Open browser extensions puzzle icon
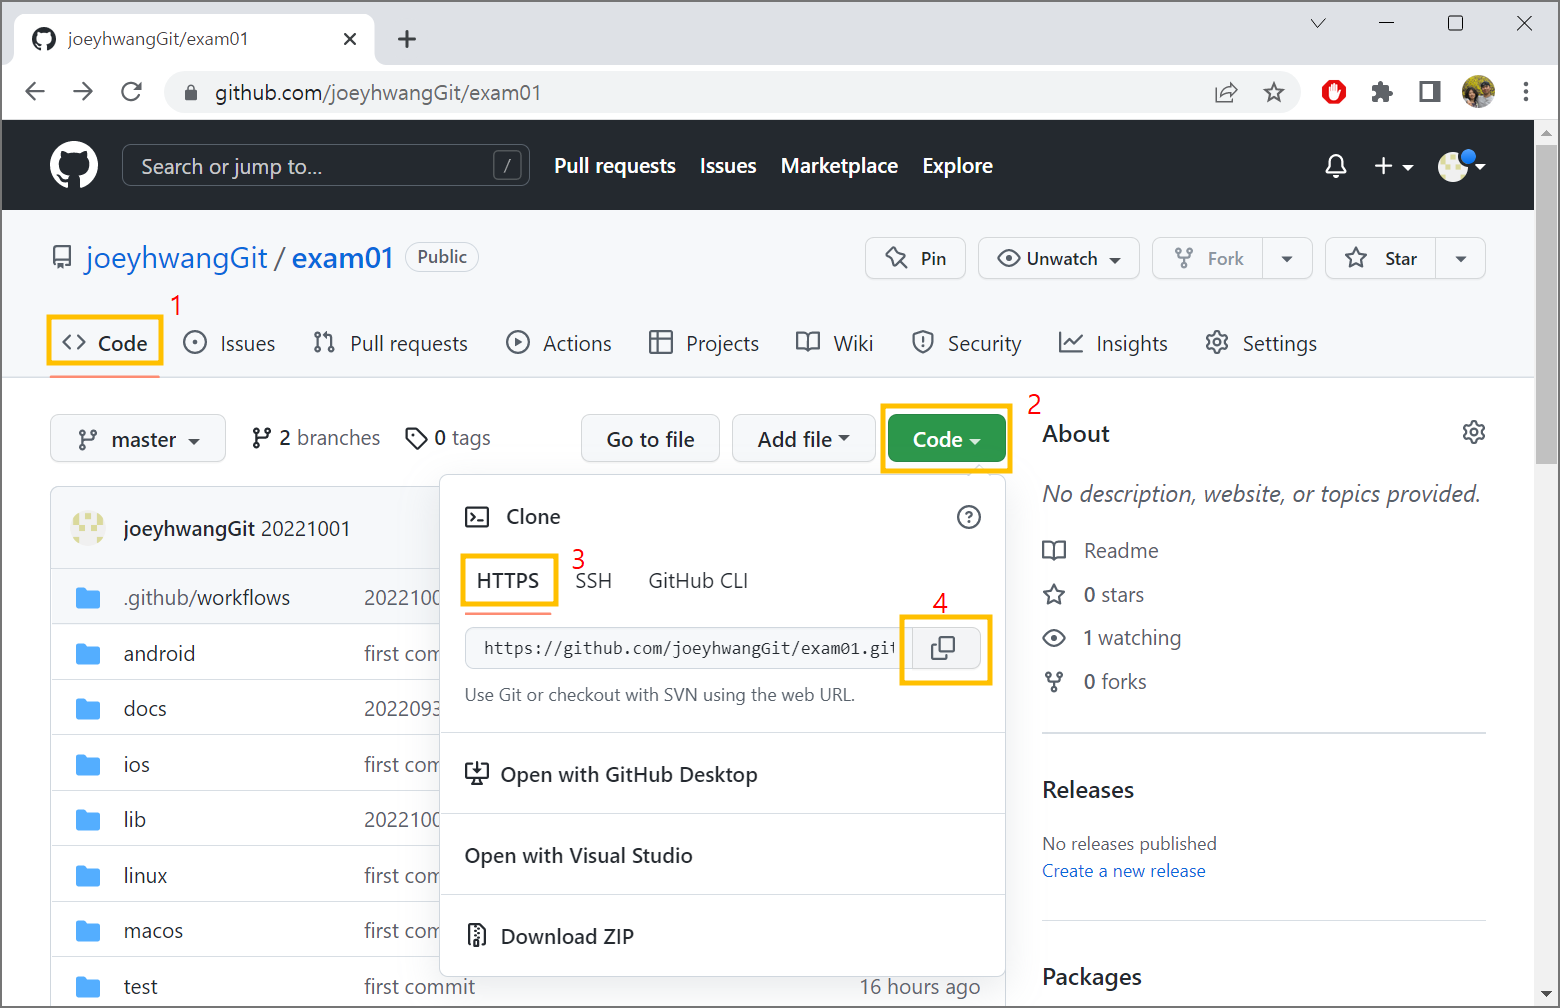Viewport: 1560px width, 1008px height. 1382,92
